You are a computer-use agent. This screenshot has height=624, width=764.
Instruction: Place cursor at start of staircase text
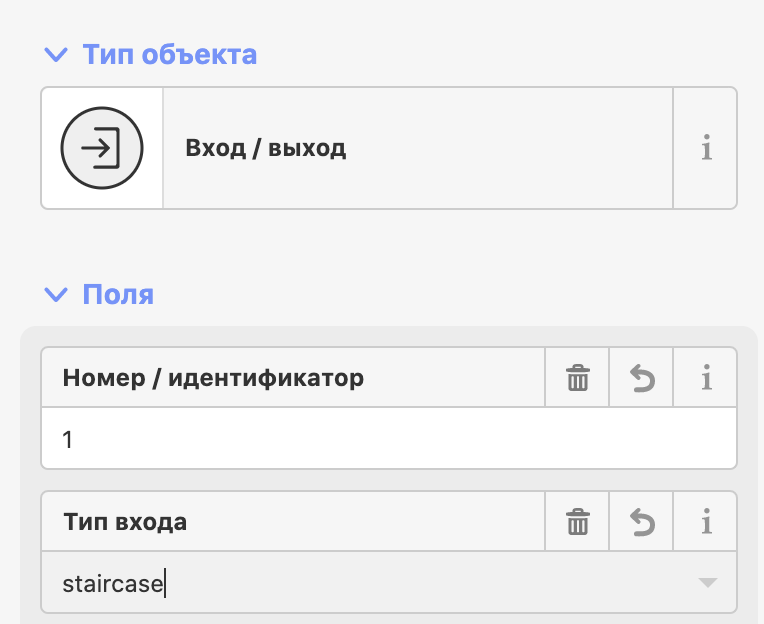click(63, 584)
